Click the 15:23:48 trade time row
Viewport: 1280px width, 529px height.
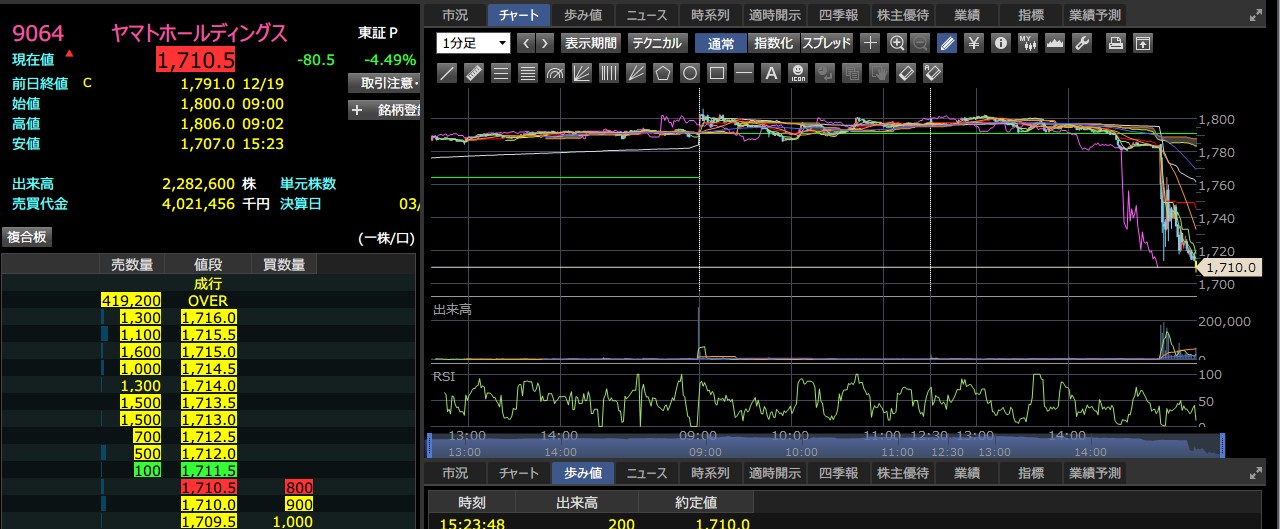pyautogui.click(x=473, y=523)
